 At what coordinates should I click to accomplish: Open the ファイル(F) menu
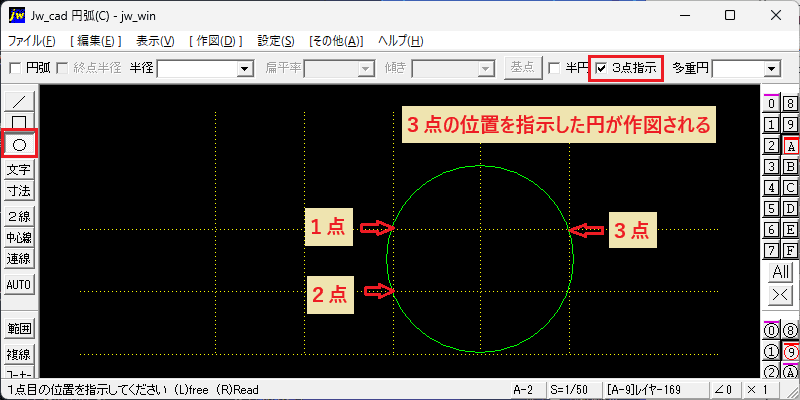[32, 41]
